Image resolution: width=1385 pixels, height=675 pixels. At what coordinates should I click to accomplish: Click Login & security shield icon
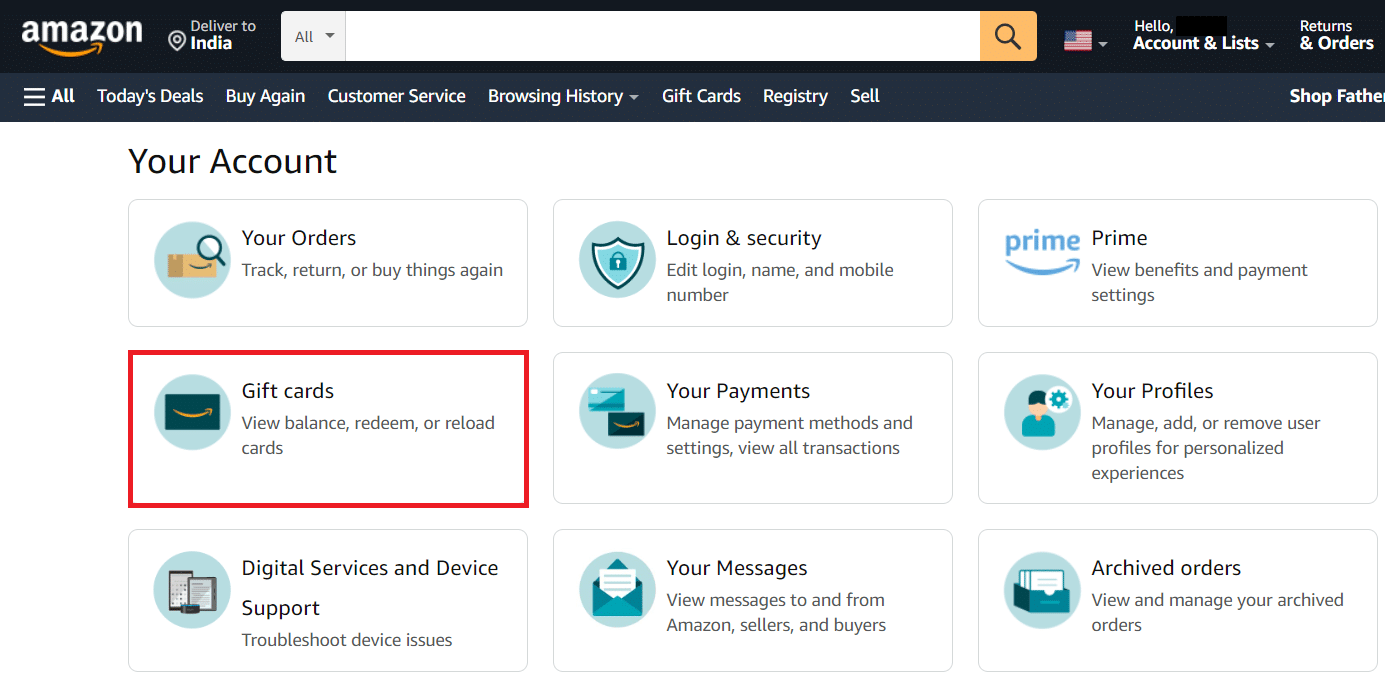coord(617,260)
